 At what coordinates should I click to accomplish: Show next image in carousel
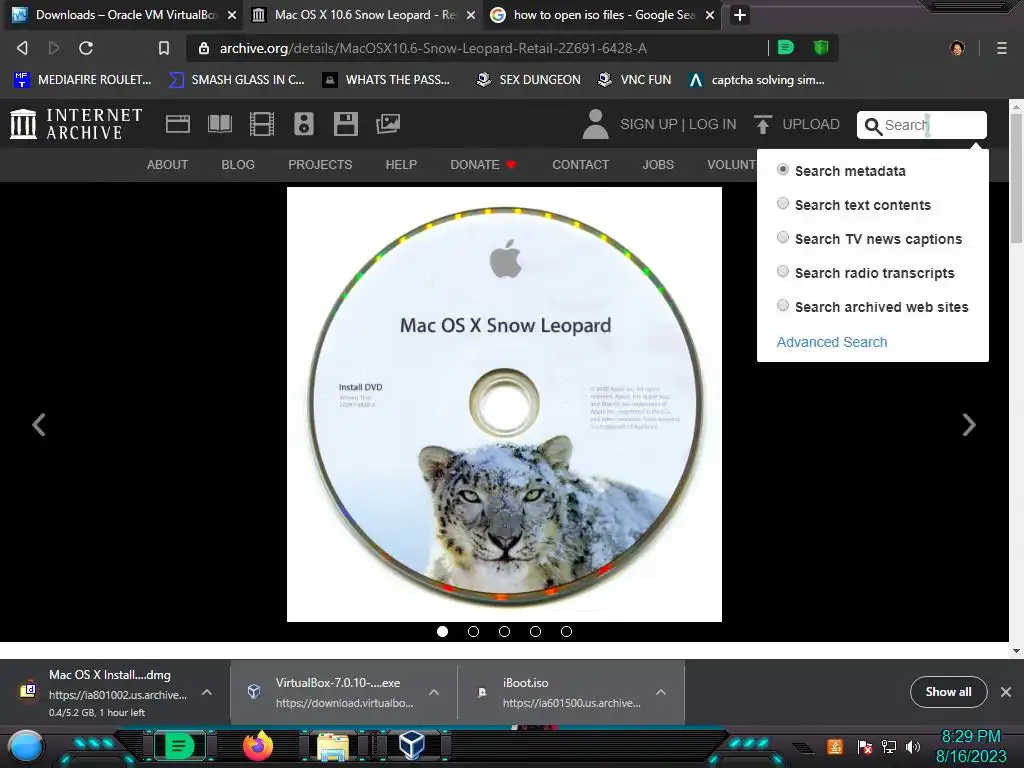point(969,424)
